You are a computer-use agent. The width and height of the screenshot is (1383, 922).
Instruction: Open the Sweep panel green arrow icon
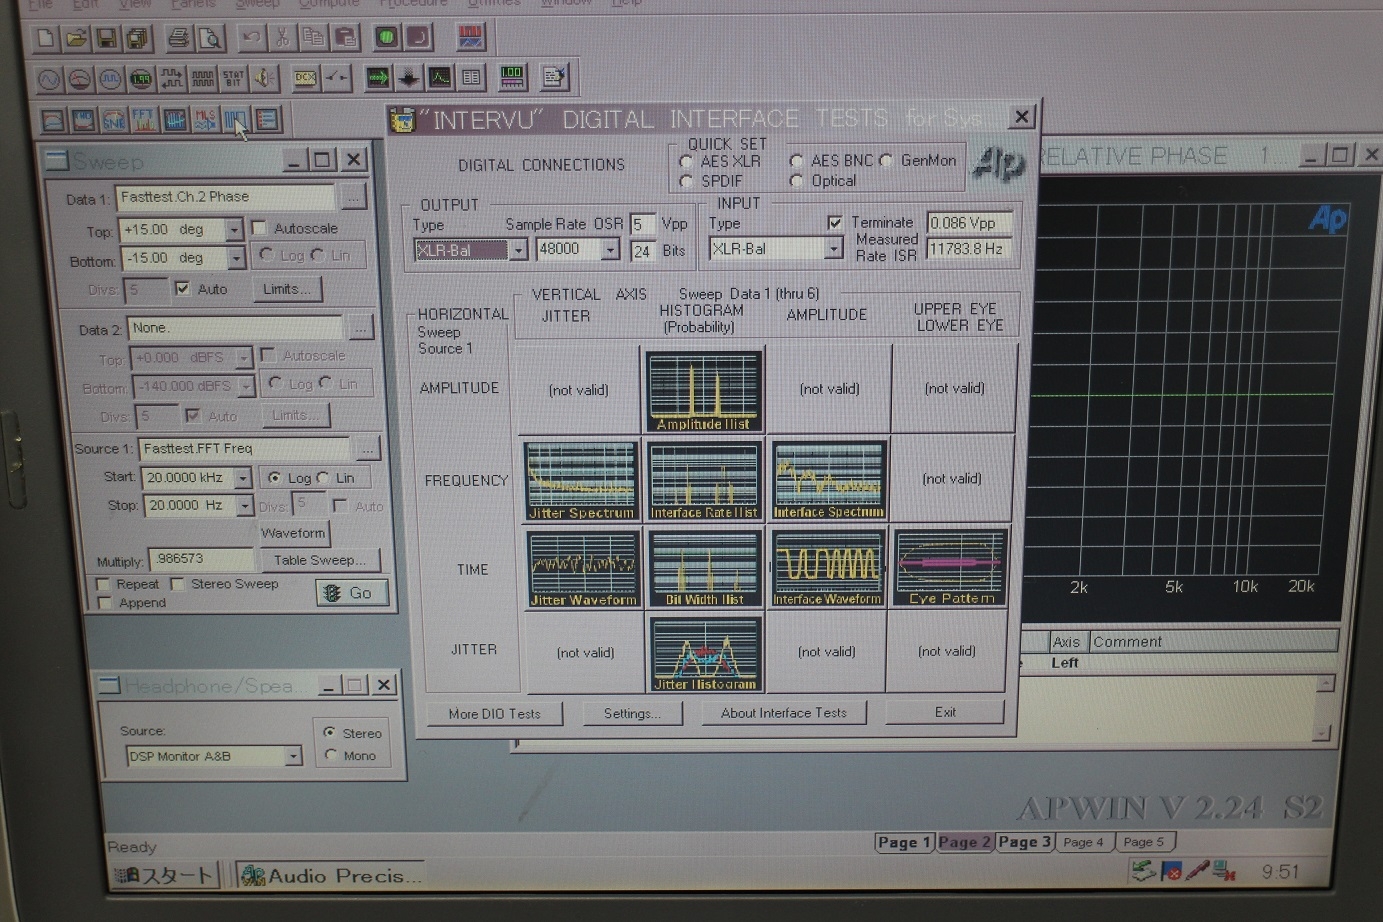(378, 77)
